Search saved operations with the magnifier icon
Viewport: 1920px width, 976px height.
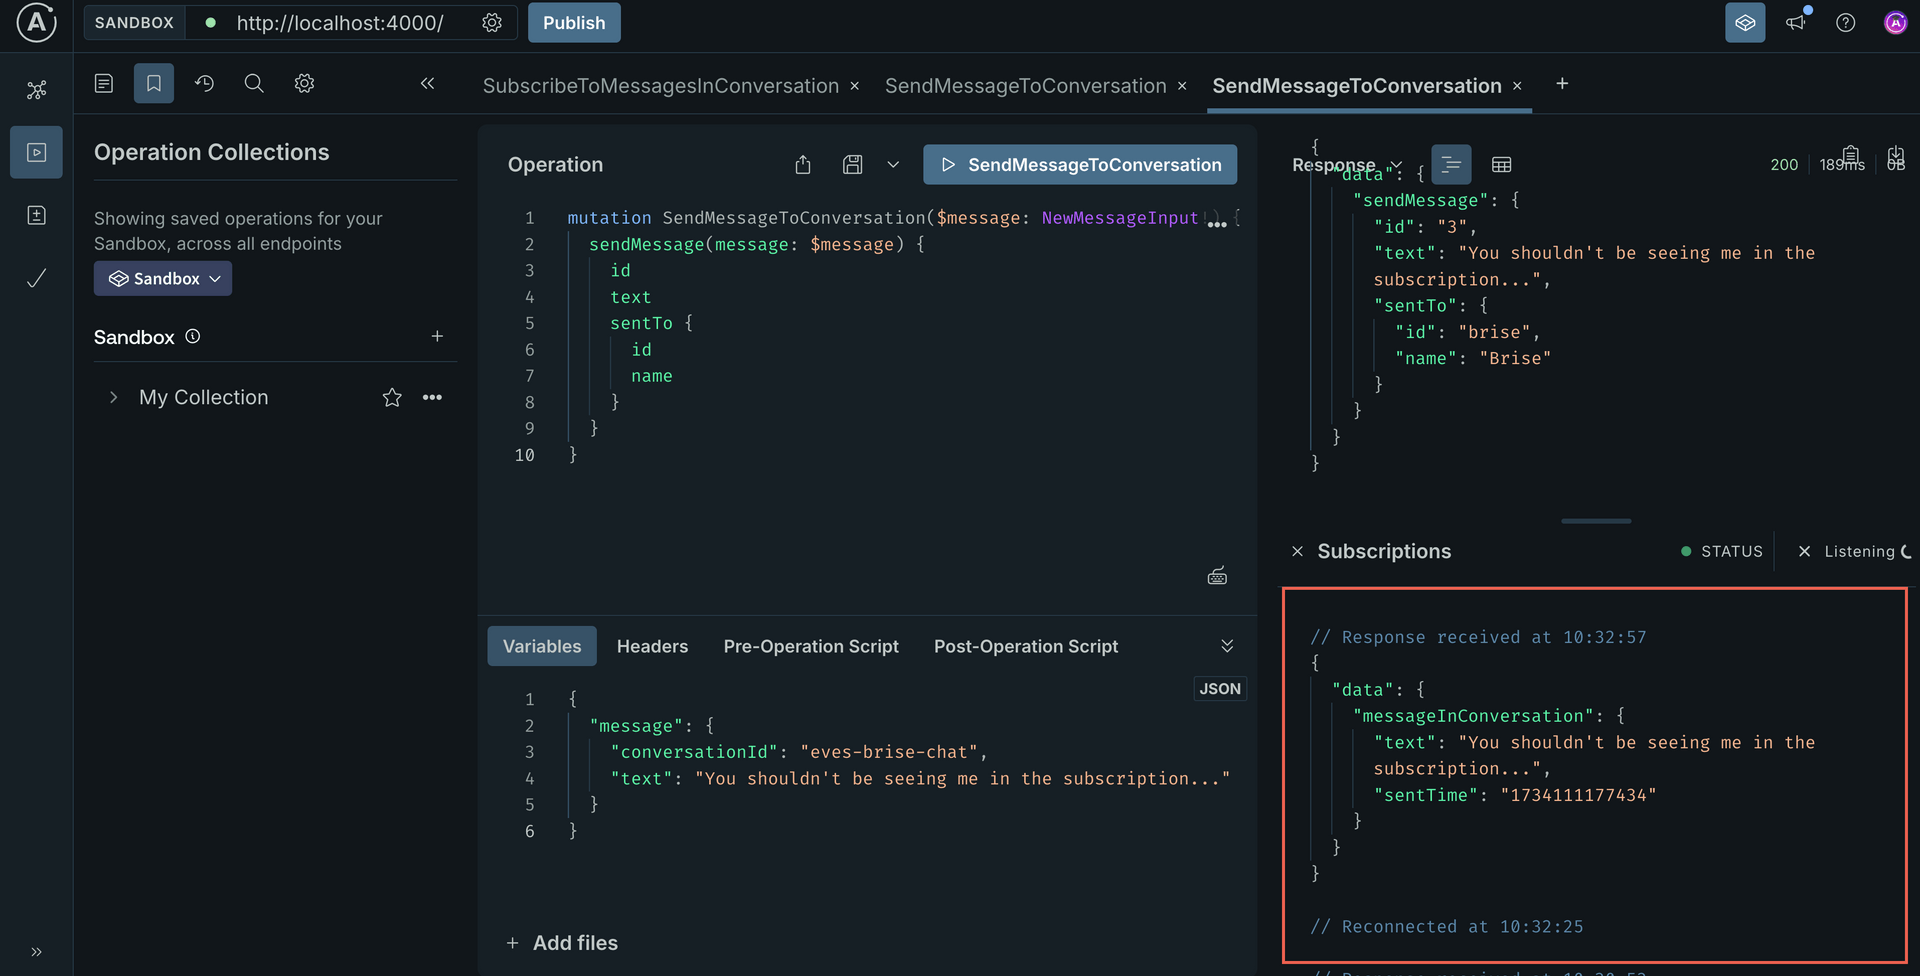pos(253,83)
